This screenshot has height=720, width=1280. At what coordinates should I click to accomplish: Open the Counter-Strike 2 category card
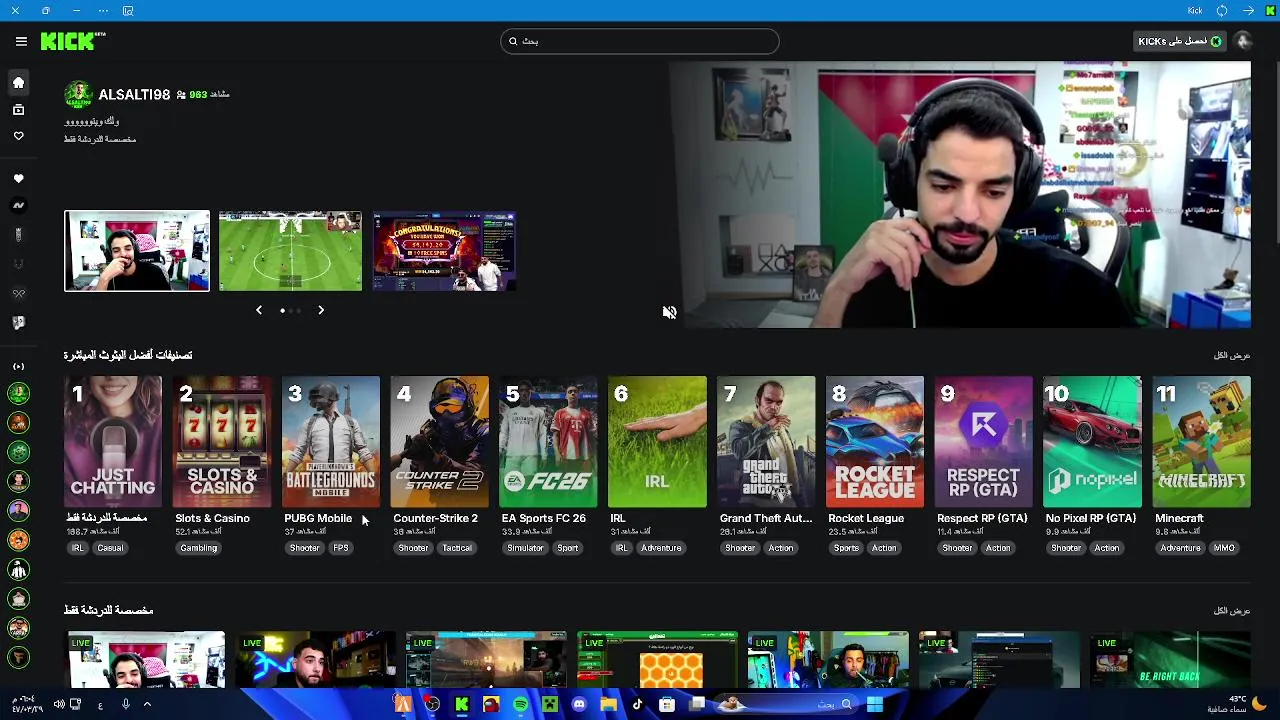440,442
